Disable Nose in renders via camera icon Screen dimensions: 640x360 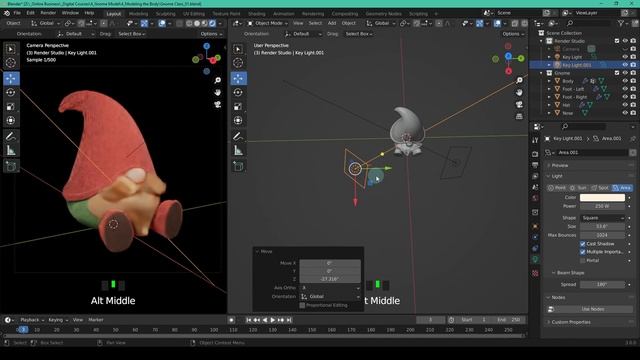point(633,113)
